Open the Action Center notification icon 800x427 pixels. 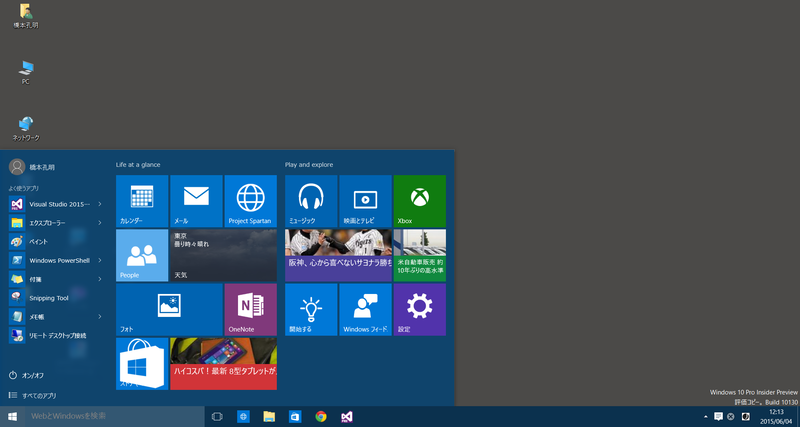pyautogui.click(x=718, y=416)
